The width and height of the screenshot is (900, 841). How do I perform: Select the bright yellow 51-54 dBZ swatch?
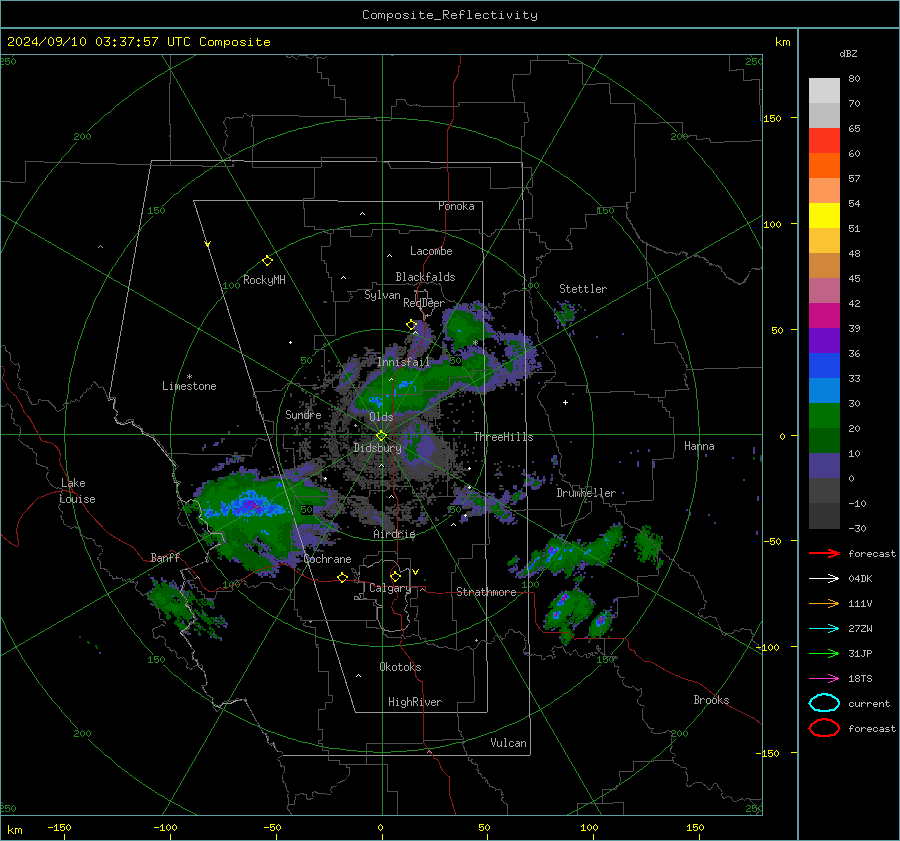pyautogui.click(x=824, y=216)
